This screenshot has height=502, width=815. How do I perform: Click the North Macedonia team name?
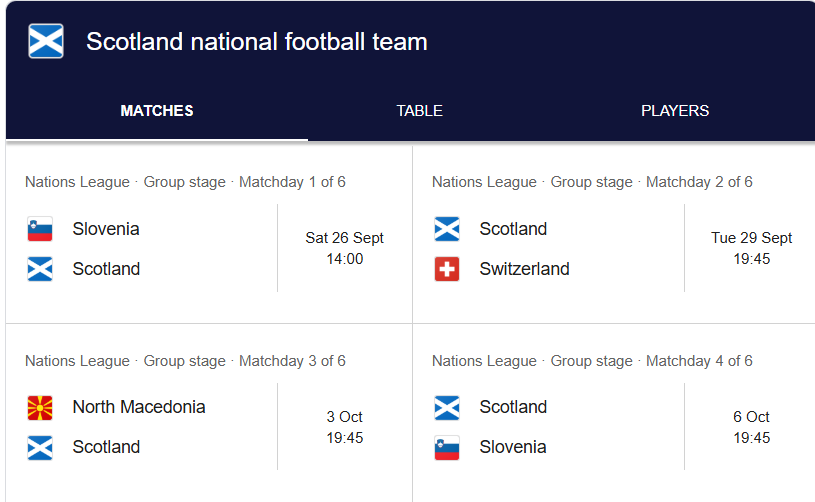(139, 407)
